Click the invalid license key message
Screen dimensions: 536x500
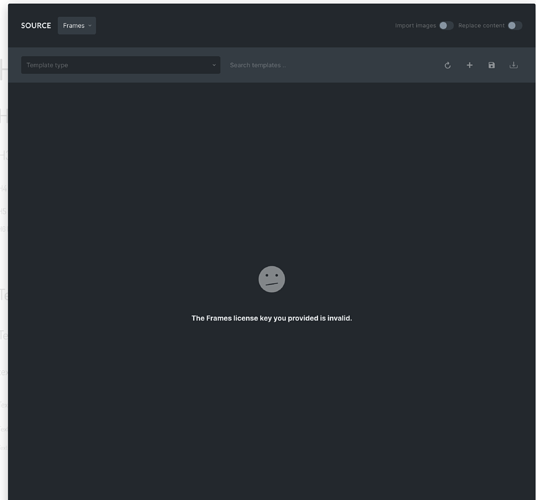[271, 318]
